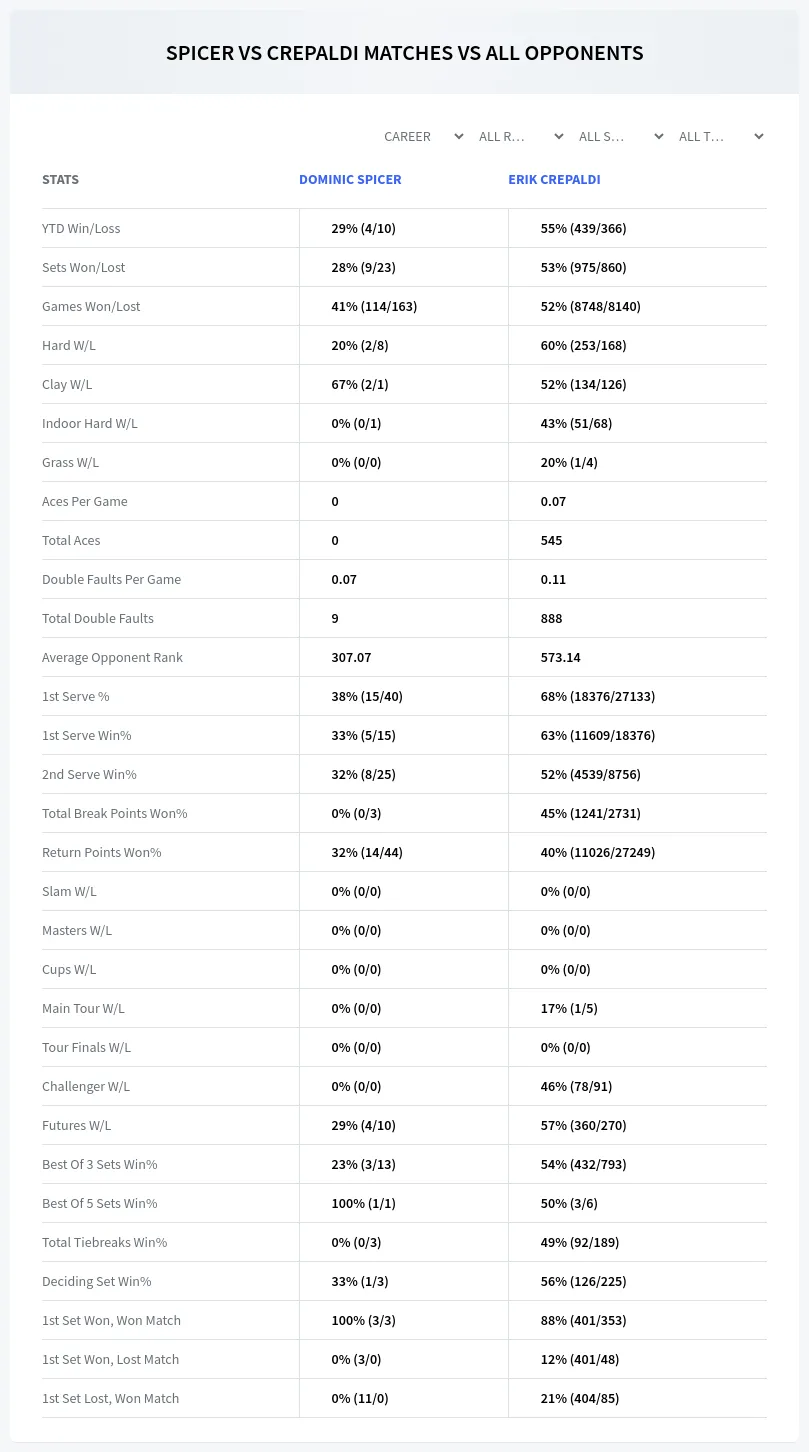The image size is (809, 1452).
Task: Open the ALL T… filter dropdown
Action: (x=722, y=137)
